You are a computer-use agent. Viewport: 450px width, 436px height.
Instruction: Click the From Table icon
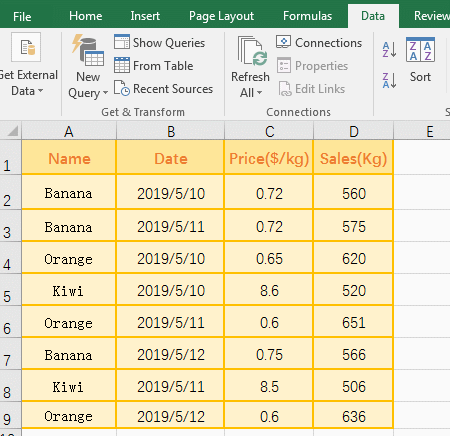[122, 65]
